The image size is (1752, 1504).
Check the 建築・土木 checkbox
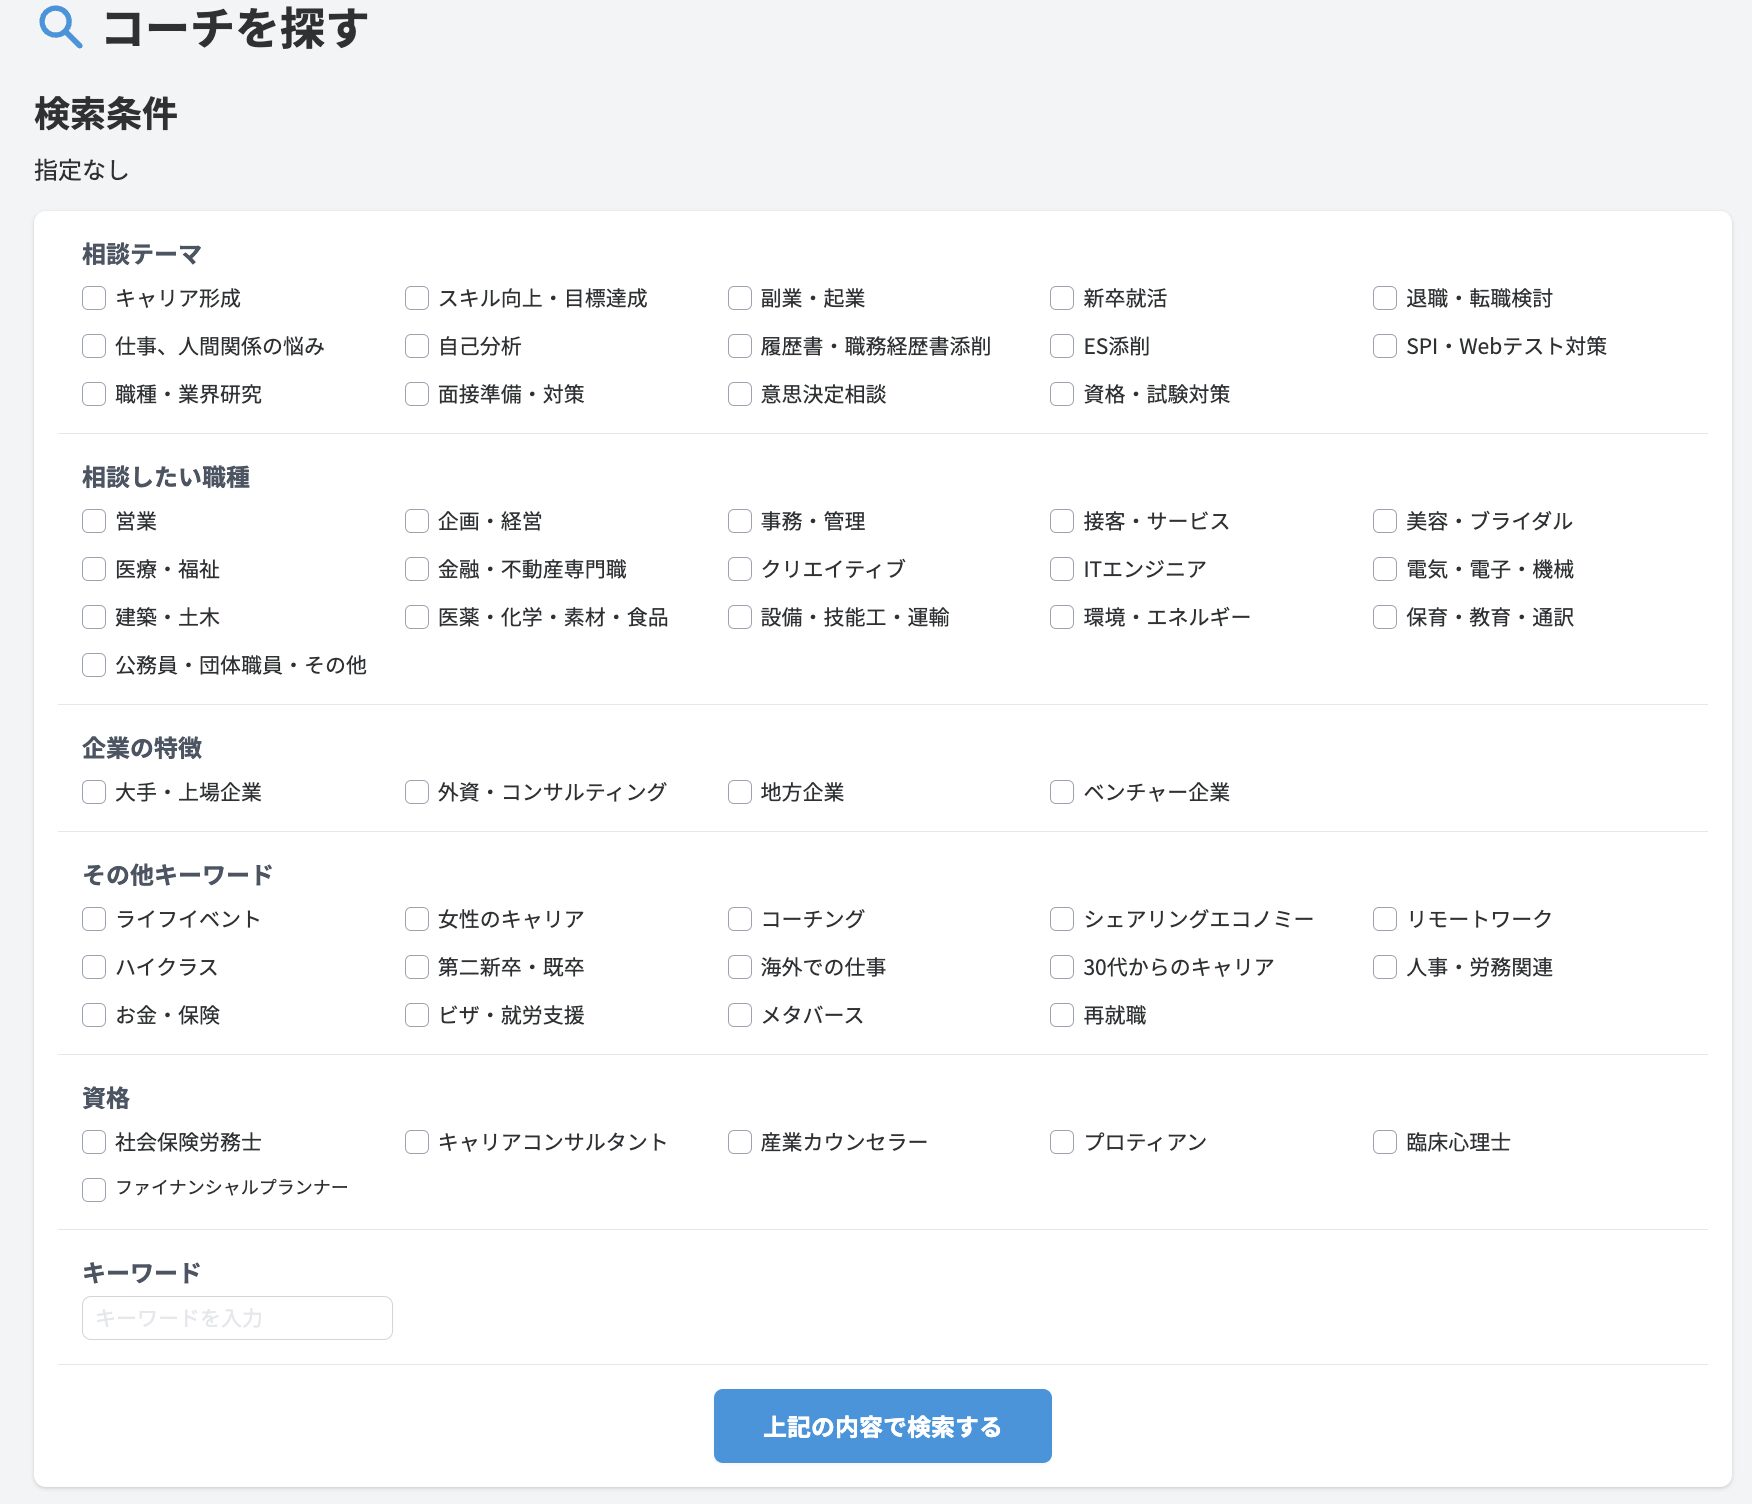point(94,617)
